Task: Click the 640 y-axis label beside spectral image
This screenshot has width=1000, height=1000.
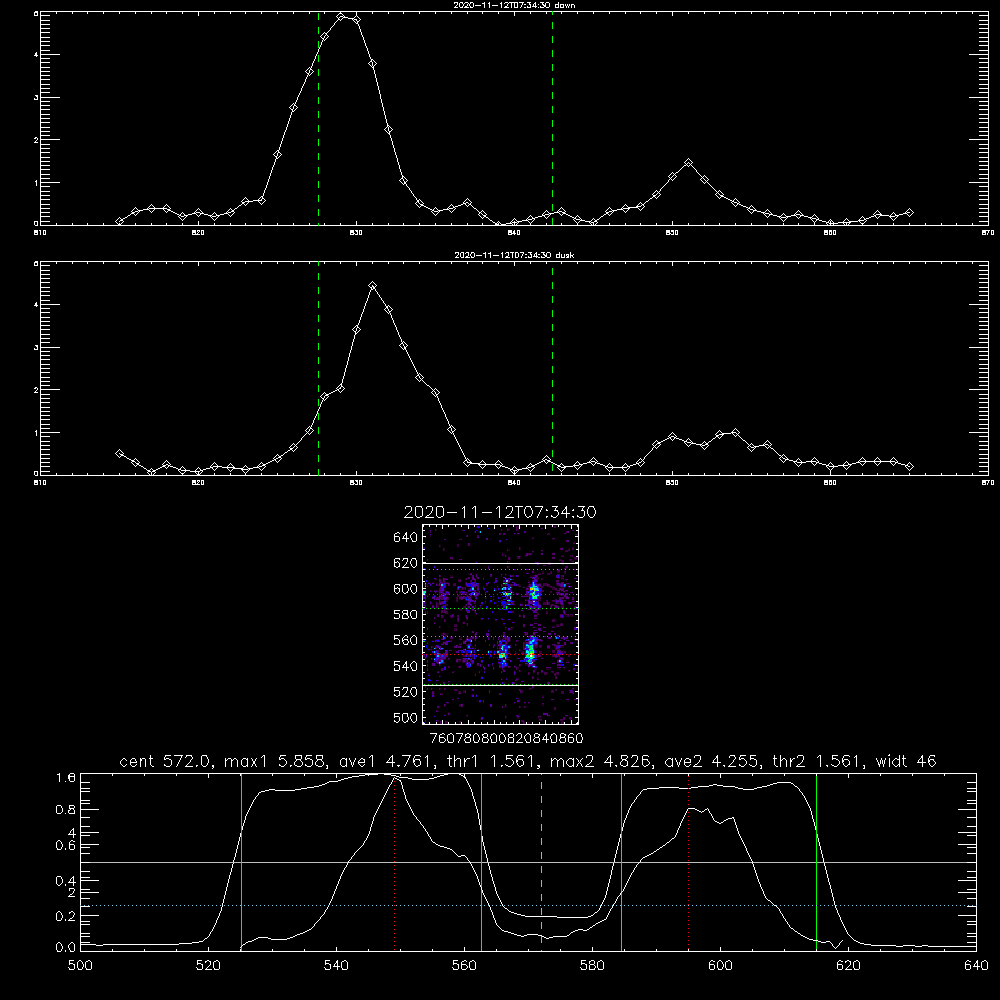Action: click(406, 538)
